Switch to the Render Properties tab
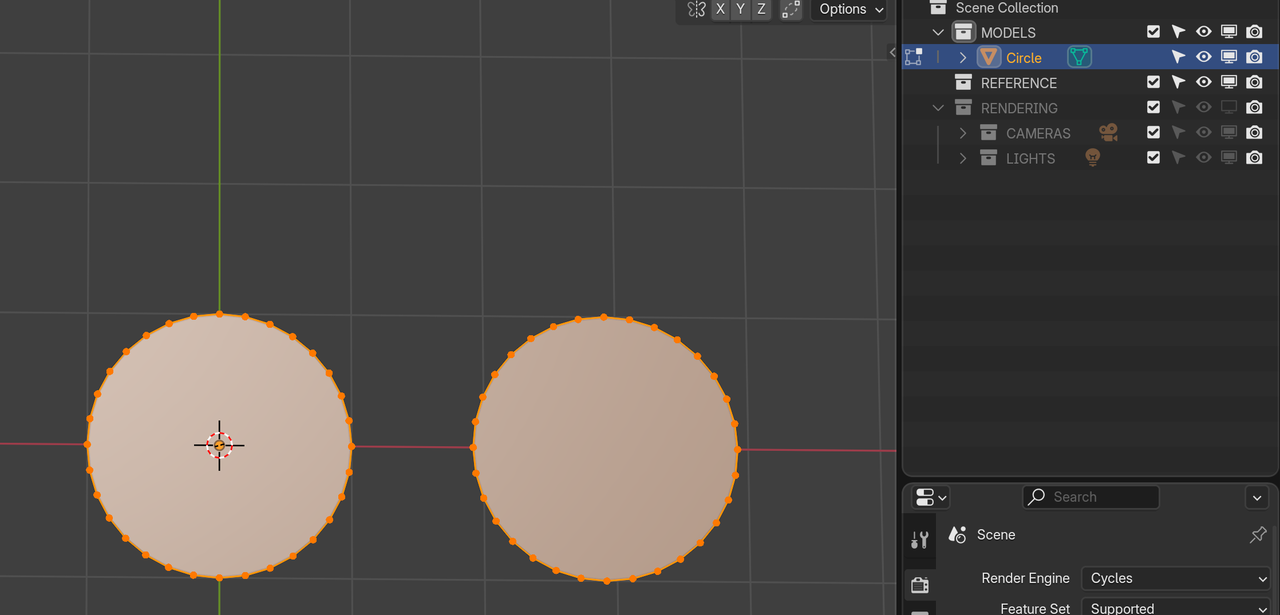Screen dimensions: 1280x615 (x=920, y=585)
